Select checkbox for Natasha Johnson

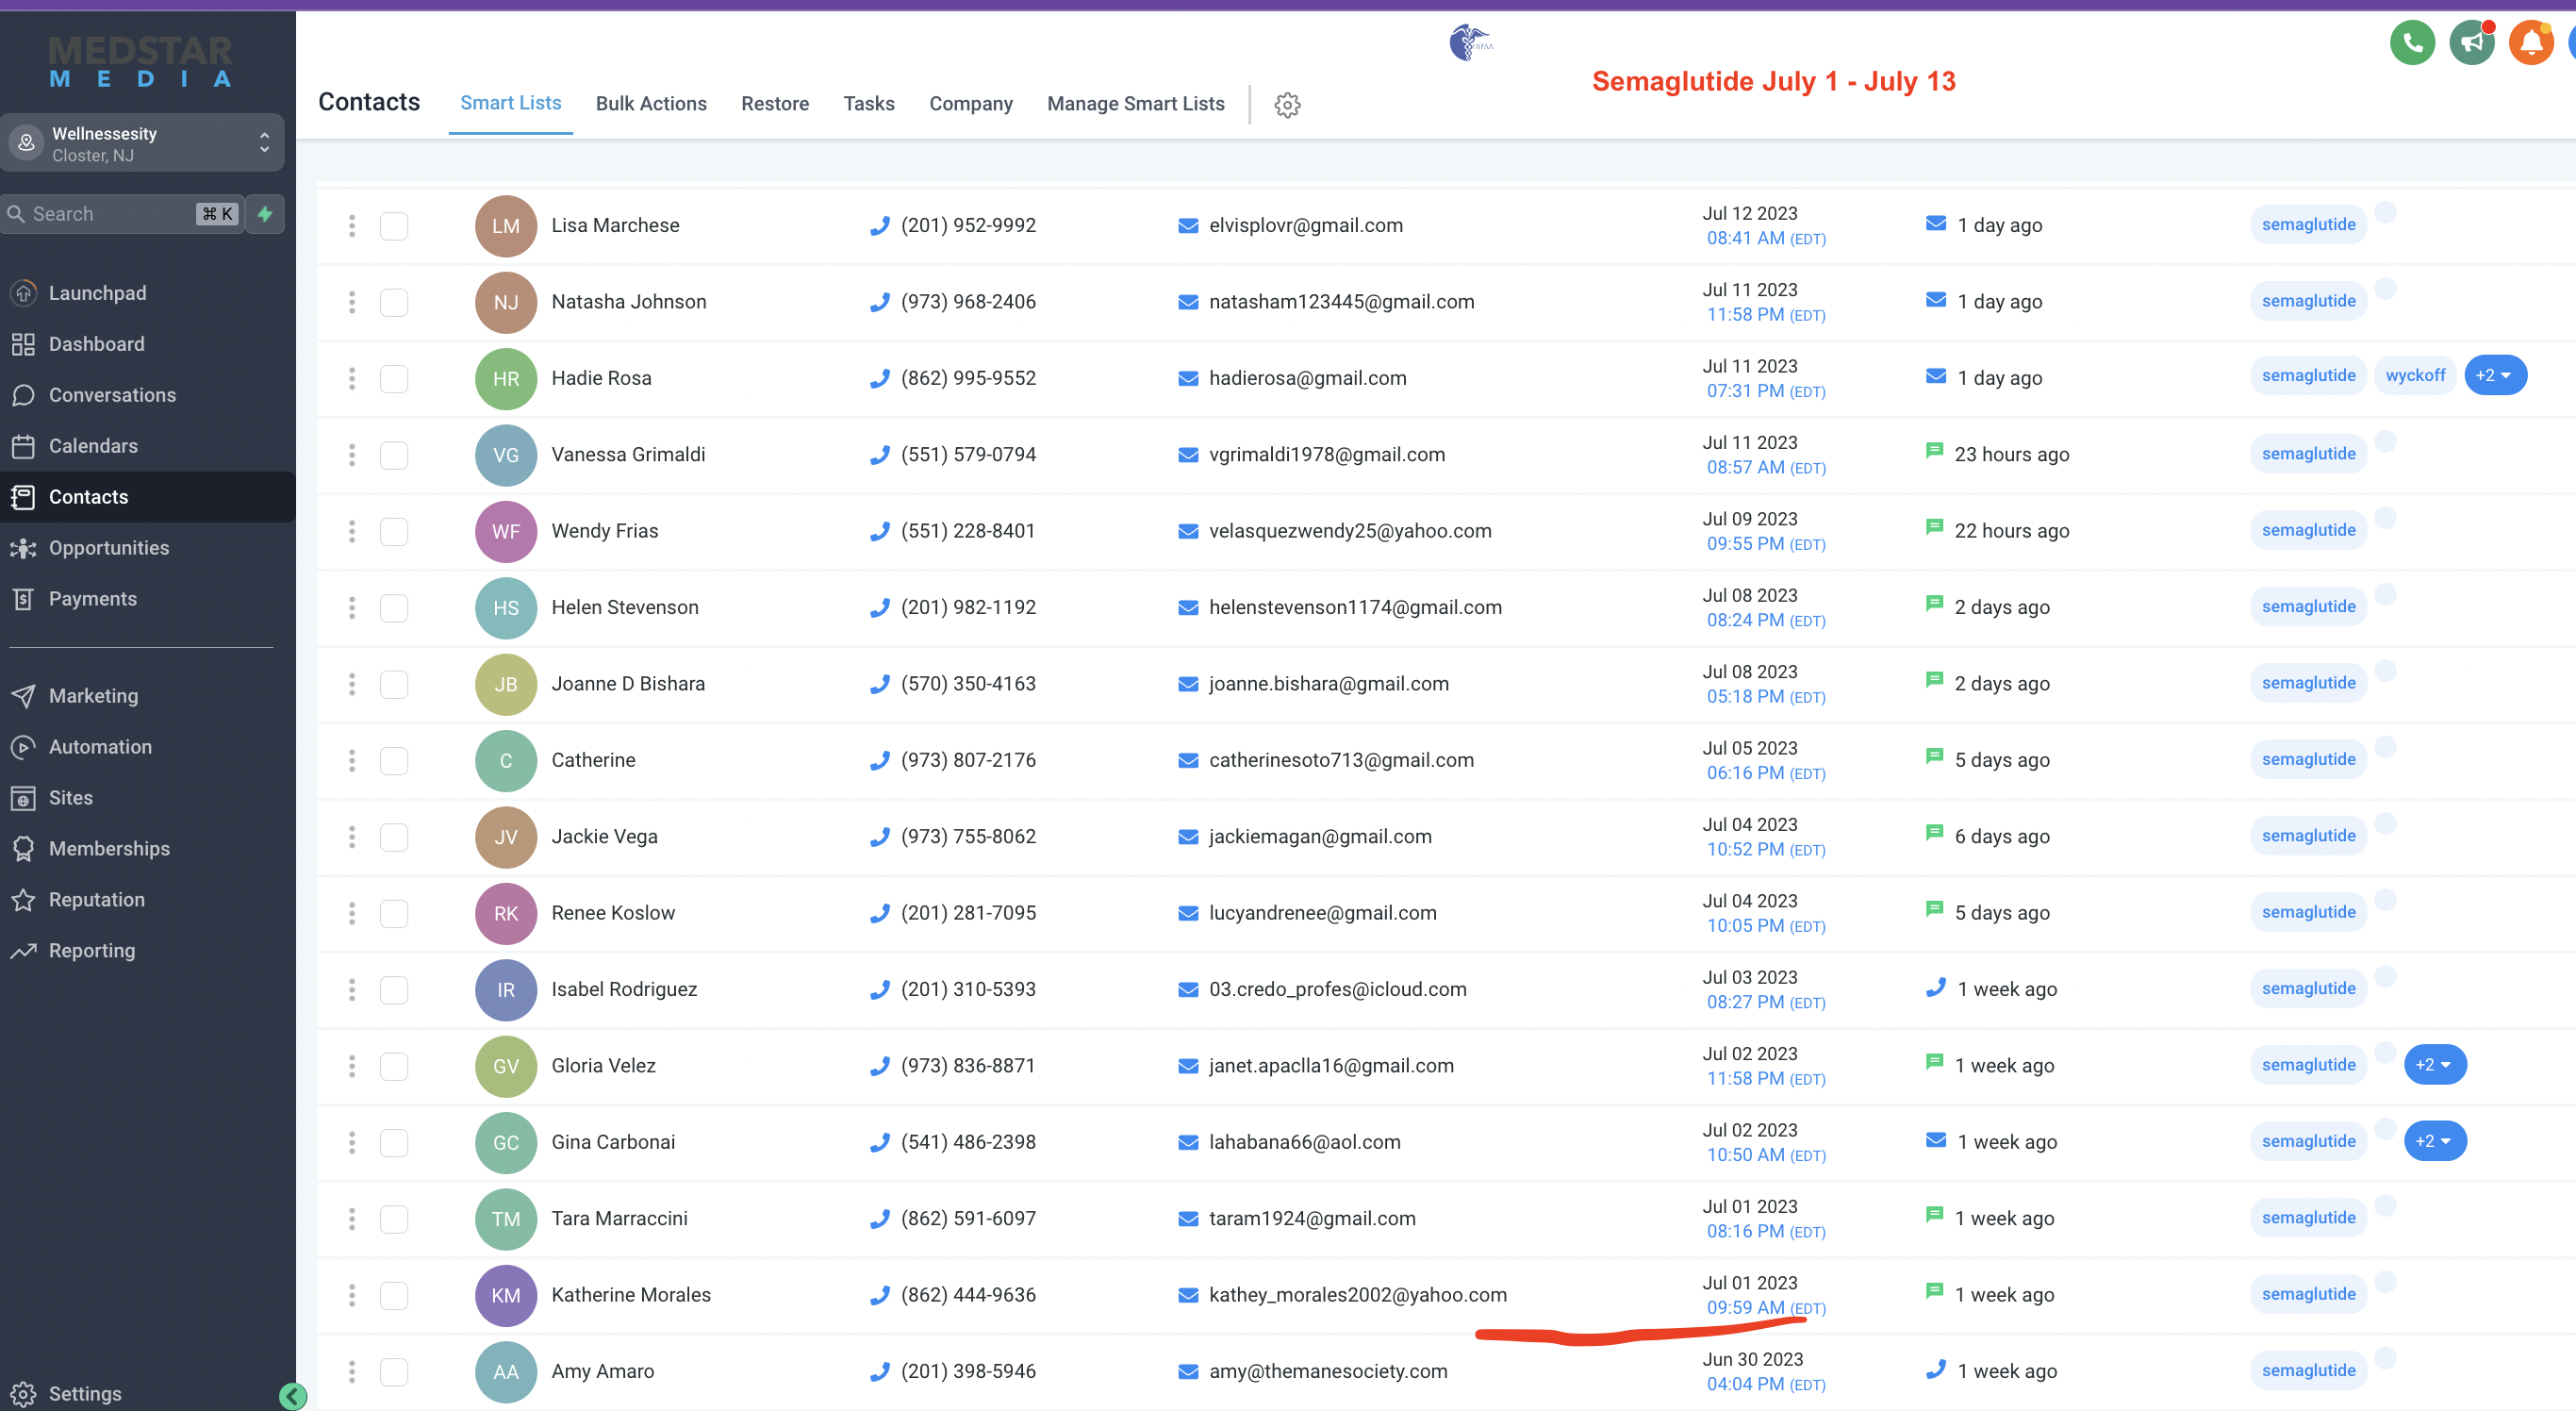(394, 302)
